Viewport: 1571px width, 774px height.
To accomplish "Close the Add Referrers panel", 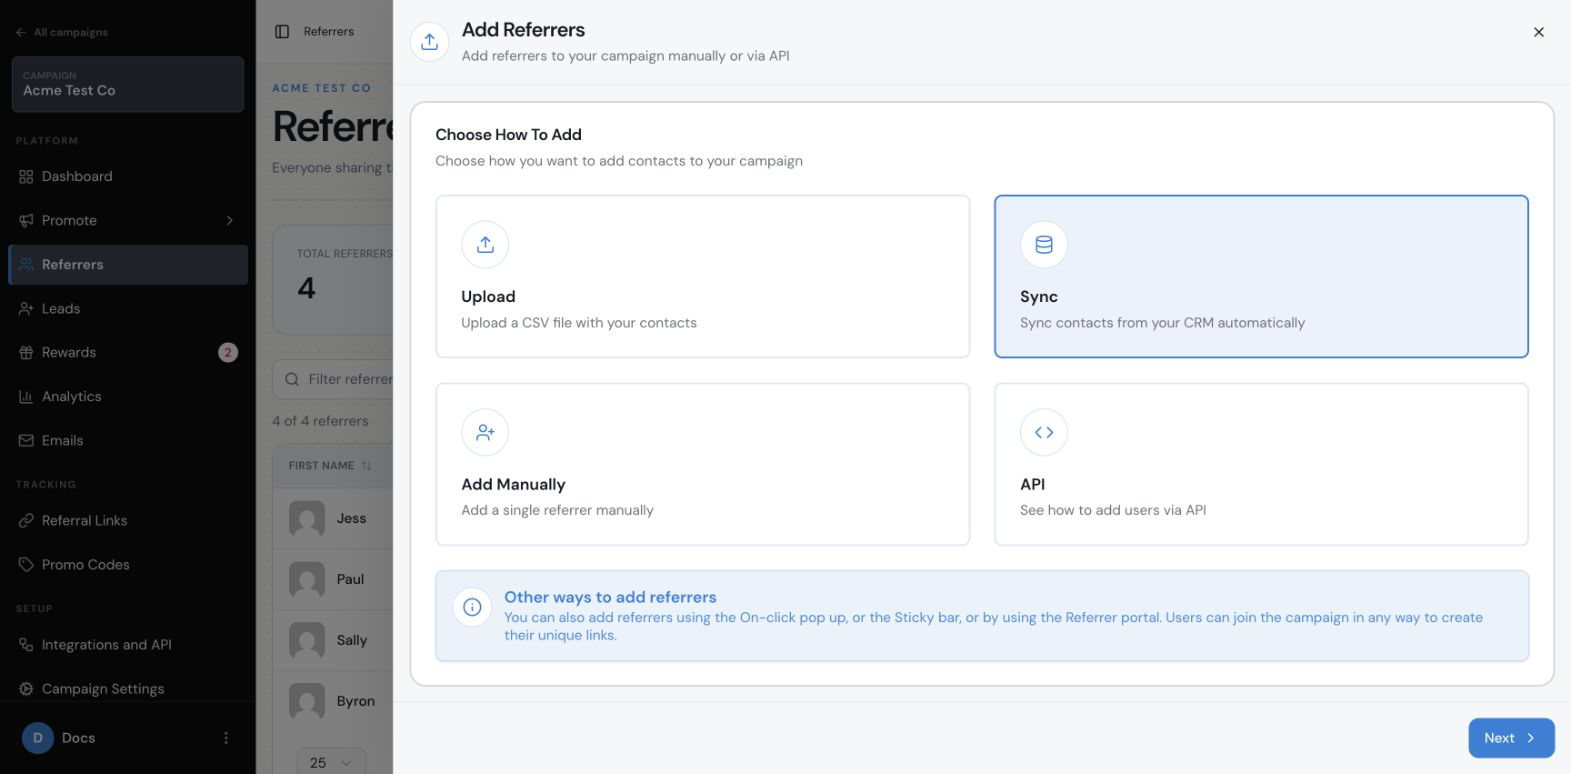I will point(1539,32).
